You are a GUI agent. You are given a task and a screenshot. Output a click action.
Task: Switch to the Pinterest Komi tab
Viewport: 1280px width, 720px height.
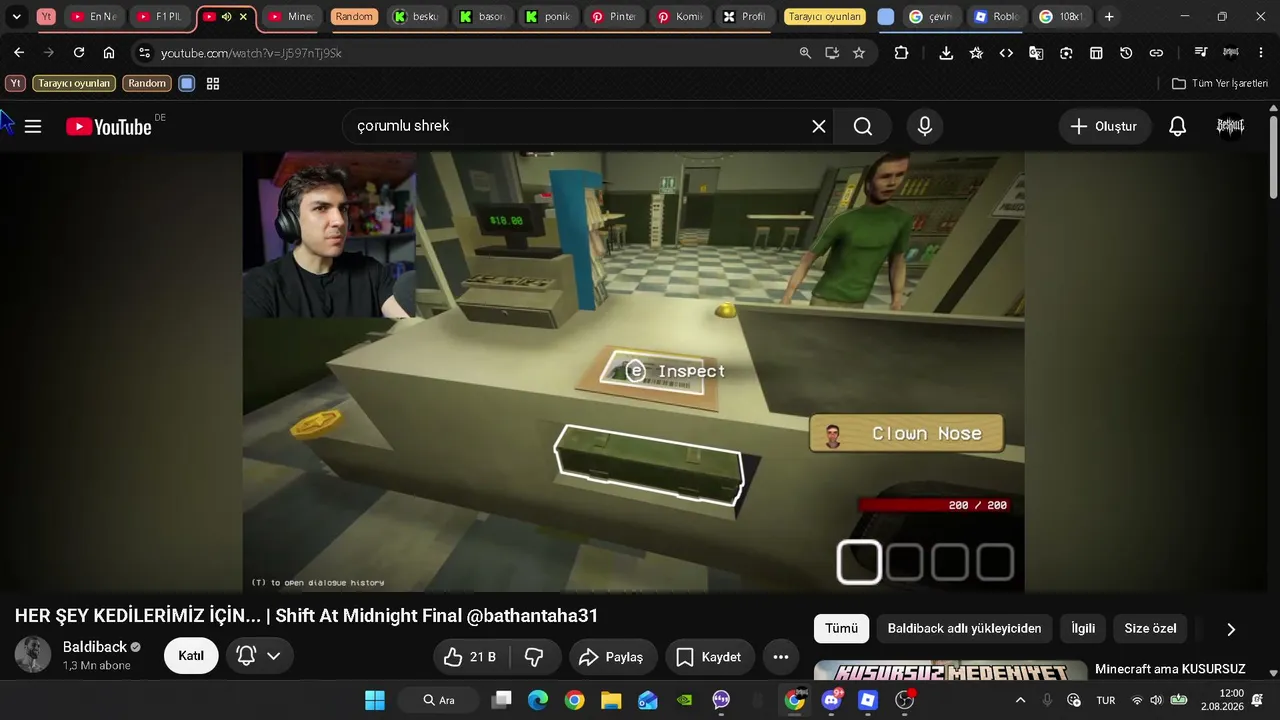click(680, 17)
